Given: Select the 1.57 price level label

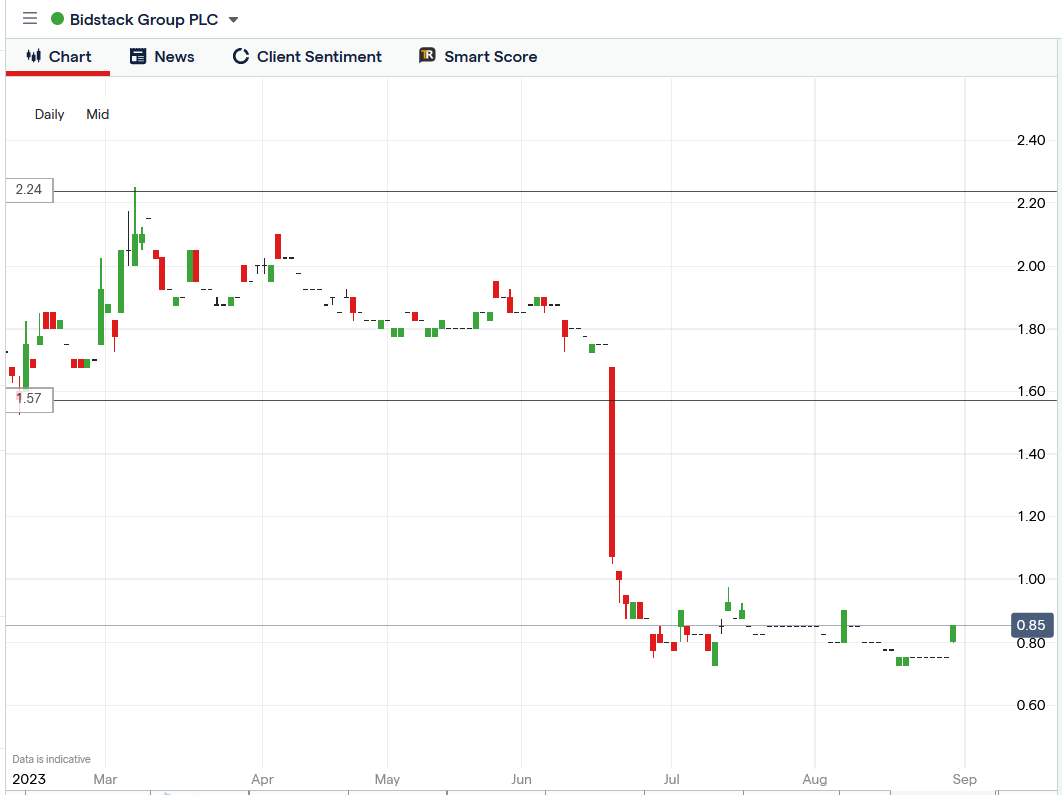Looking at the screenshot, I should tap(29, 399).
